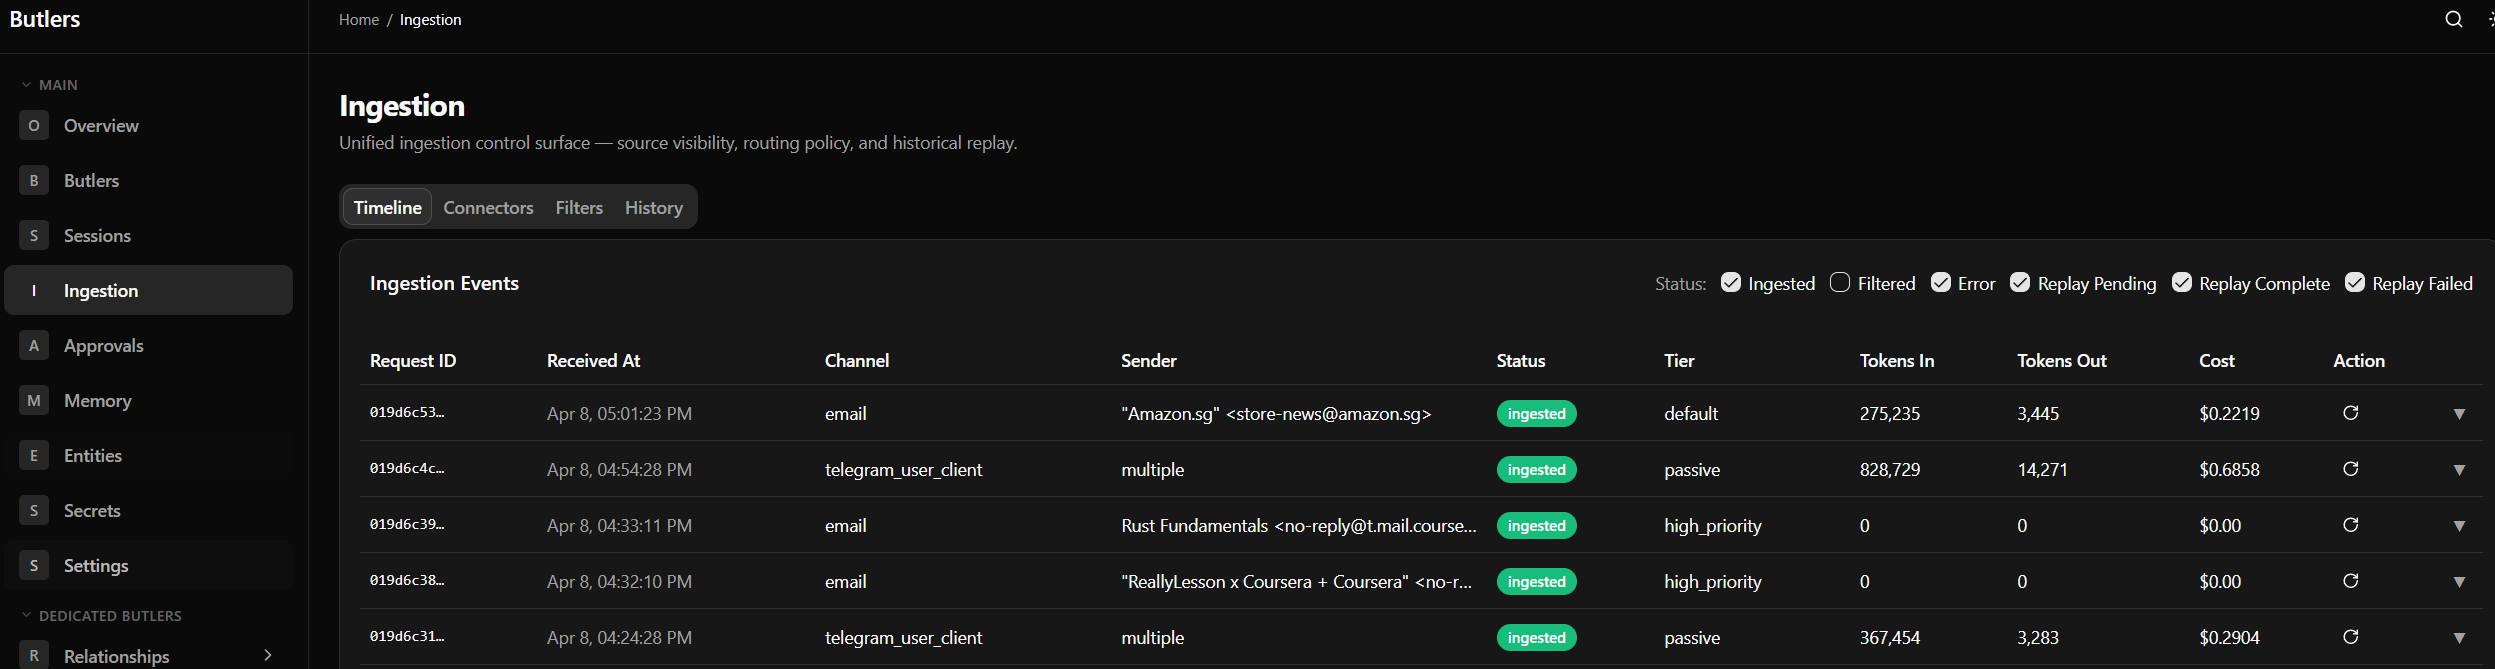This screenshot has height=669, width=2495.
Task: Open Approvals in the sidebar
Action: (148, 345)
